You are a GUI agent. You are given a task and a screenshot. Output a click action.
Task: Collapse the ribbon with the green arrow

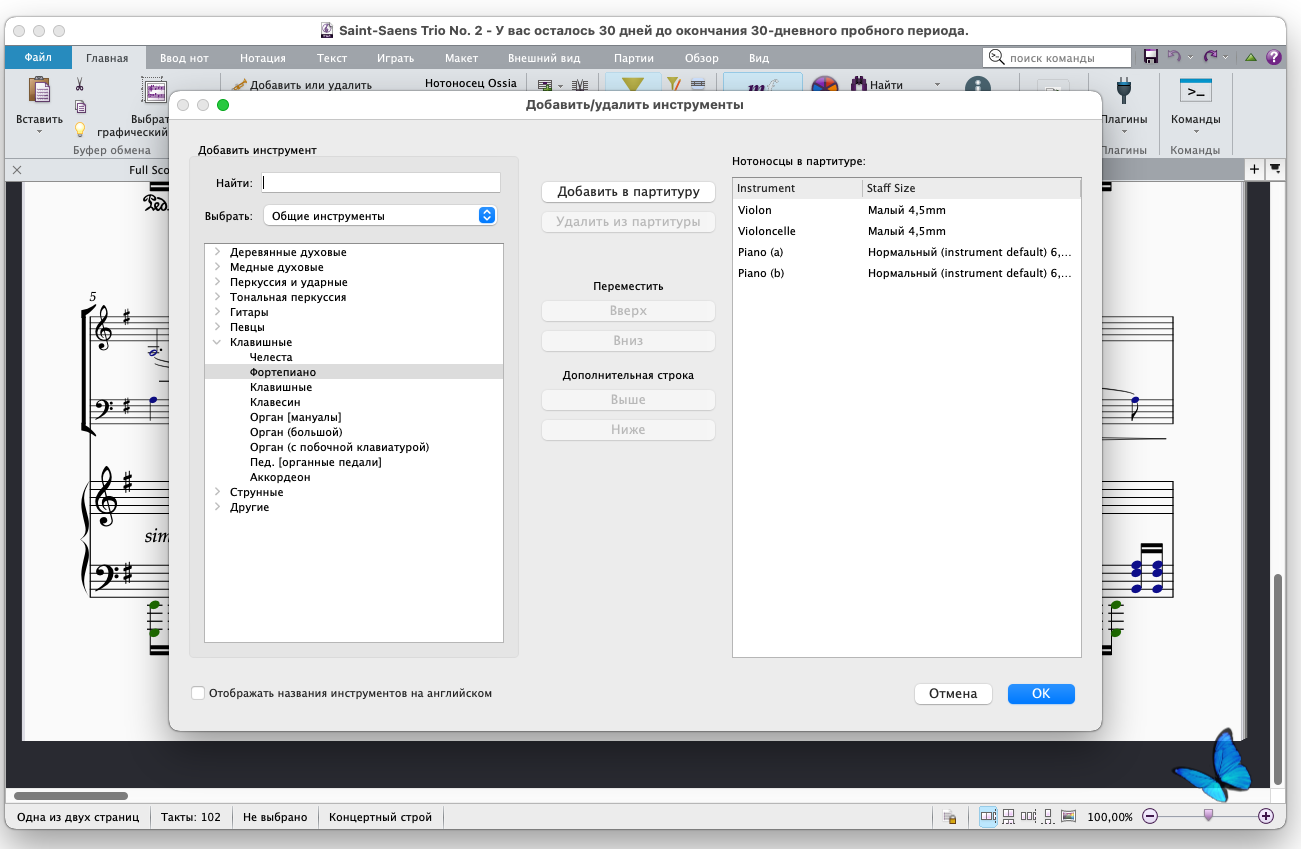click(1250, 57)
